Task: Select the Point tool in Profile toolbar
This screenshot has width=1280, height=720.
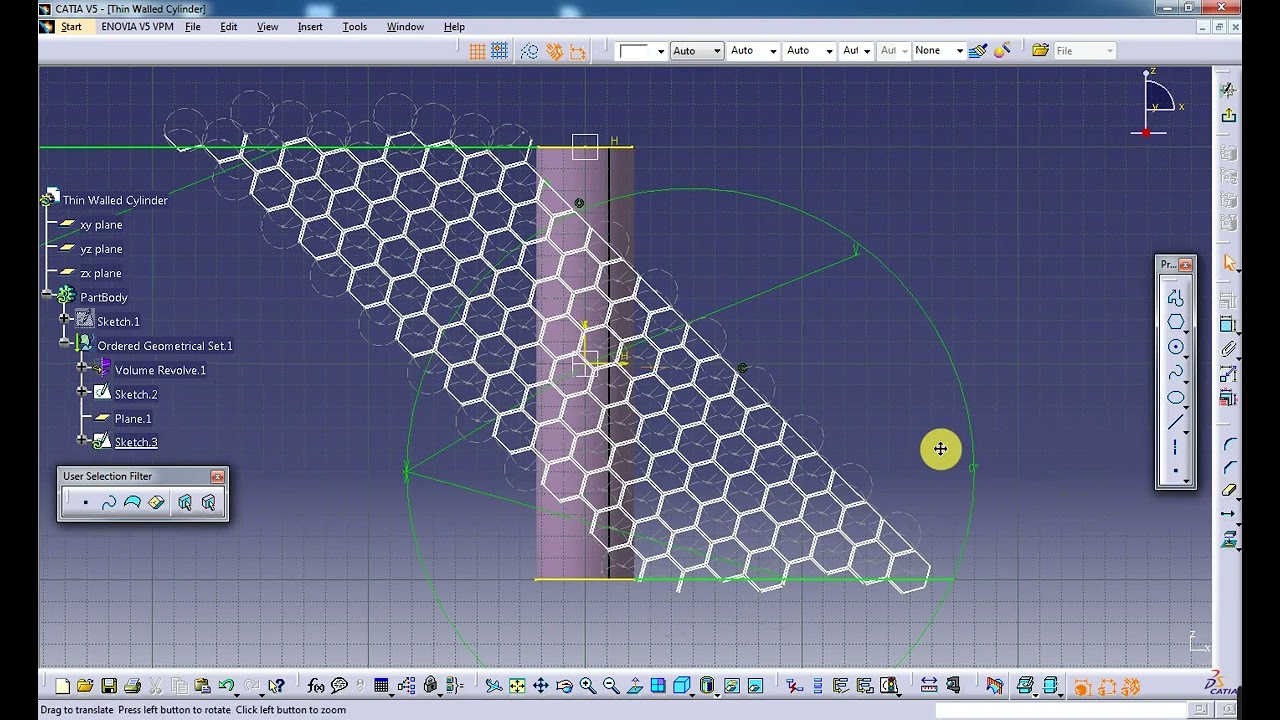Action: (1175, 470)
